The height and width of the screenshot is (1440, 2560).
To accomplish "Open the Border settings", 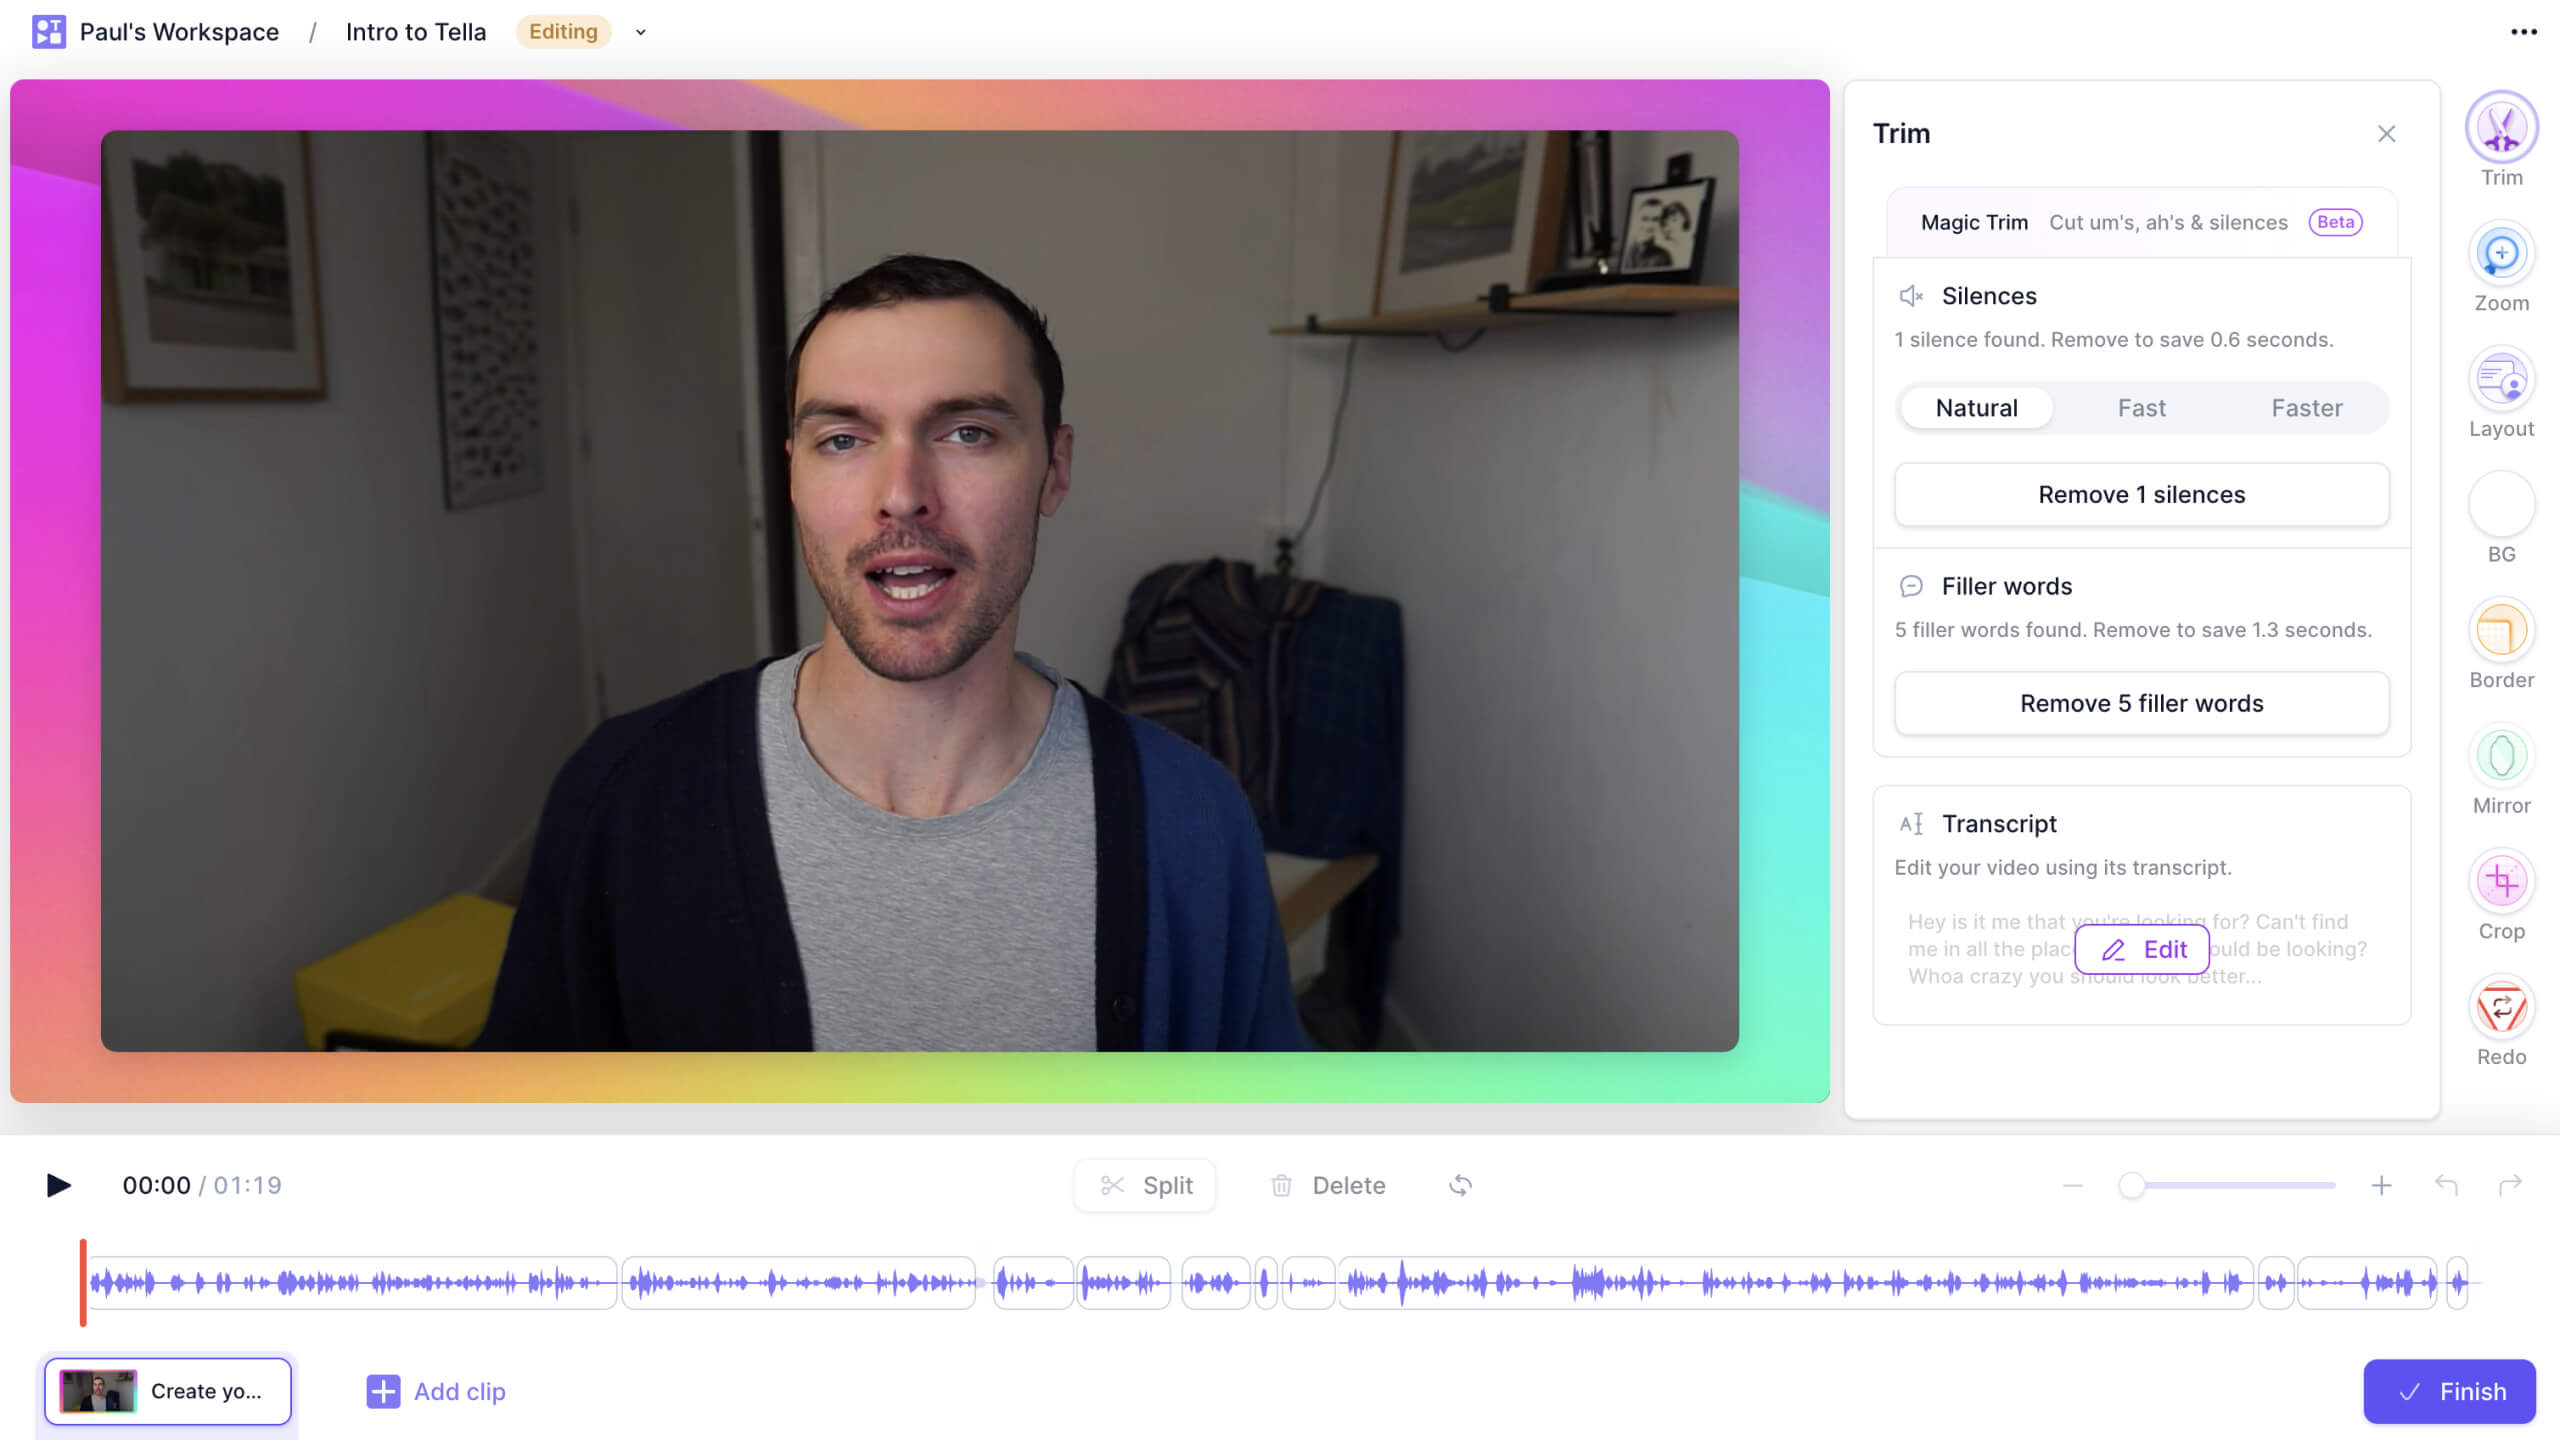I will [x=2500, y=638].
